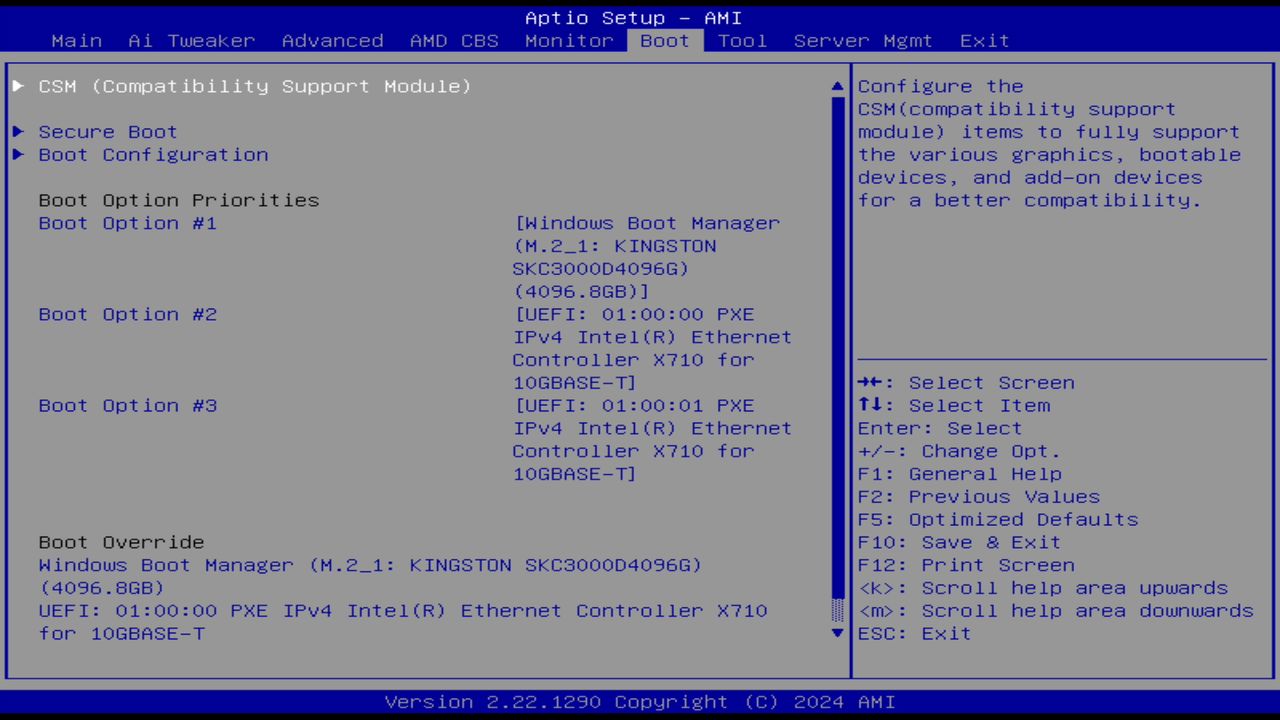The width and height of the screenshot is (1280, 720).
Task: Click the arrow beside CSM entry
Action: pos(18,86)
